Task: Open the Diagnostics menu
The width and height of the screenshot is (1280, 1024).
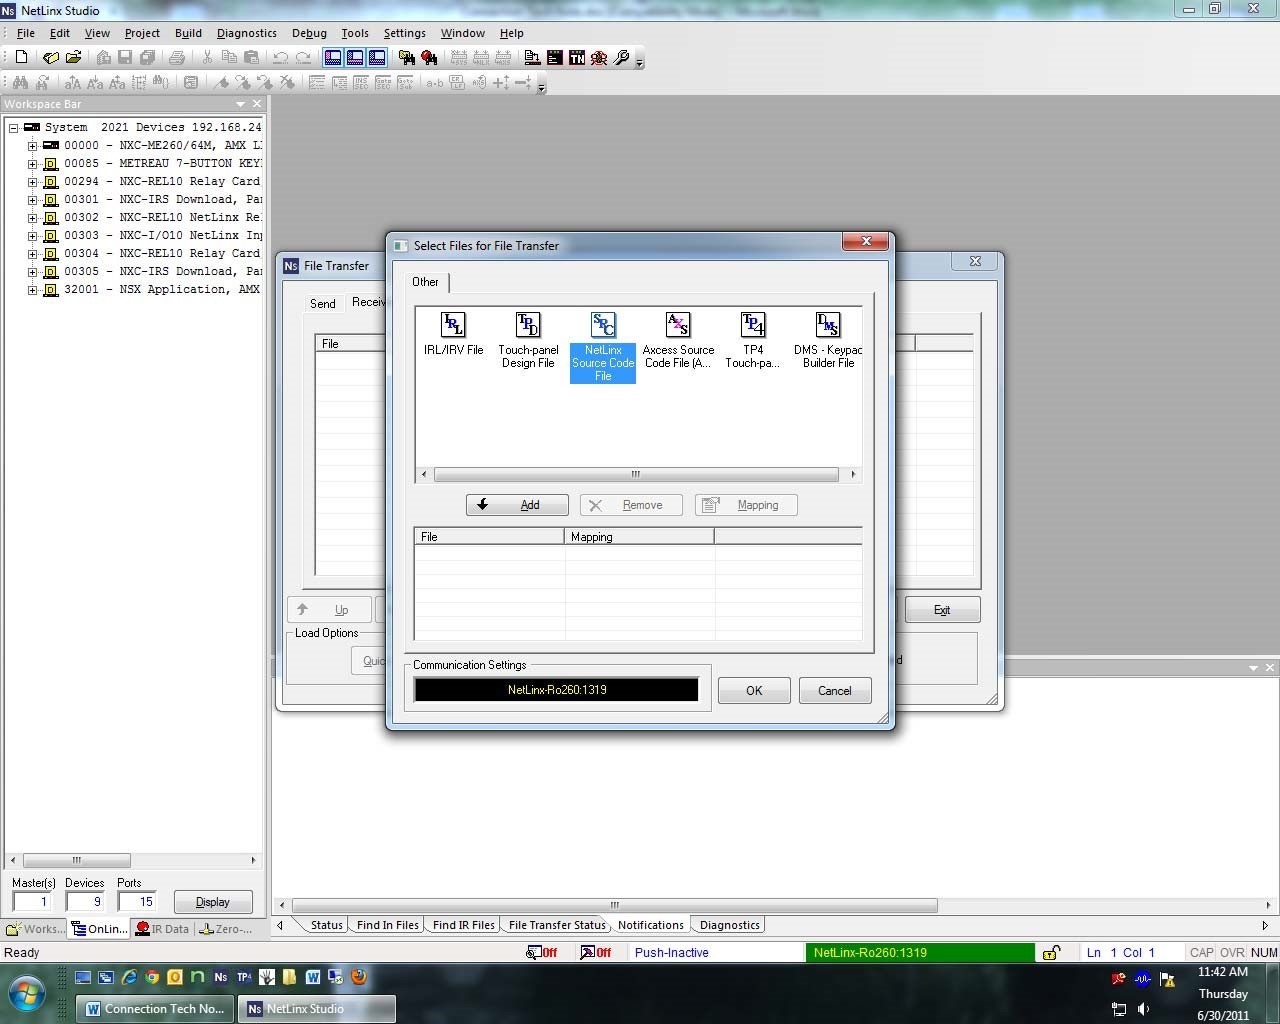Action: (246, 33)
